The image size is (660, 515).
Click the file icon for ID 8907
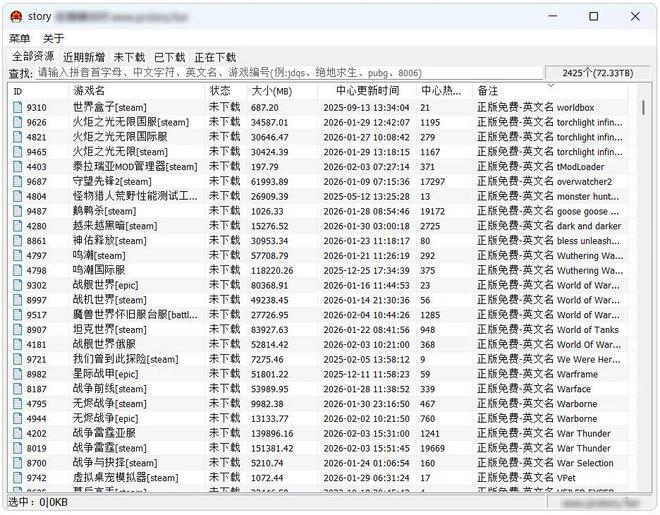[17, 329]
